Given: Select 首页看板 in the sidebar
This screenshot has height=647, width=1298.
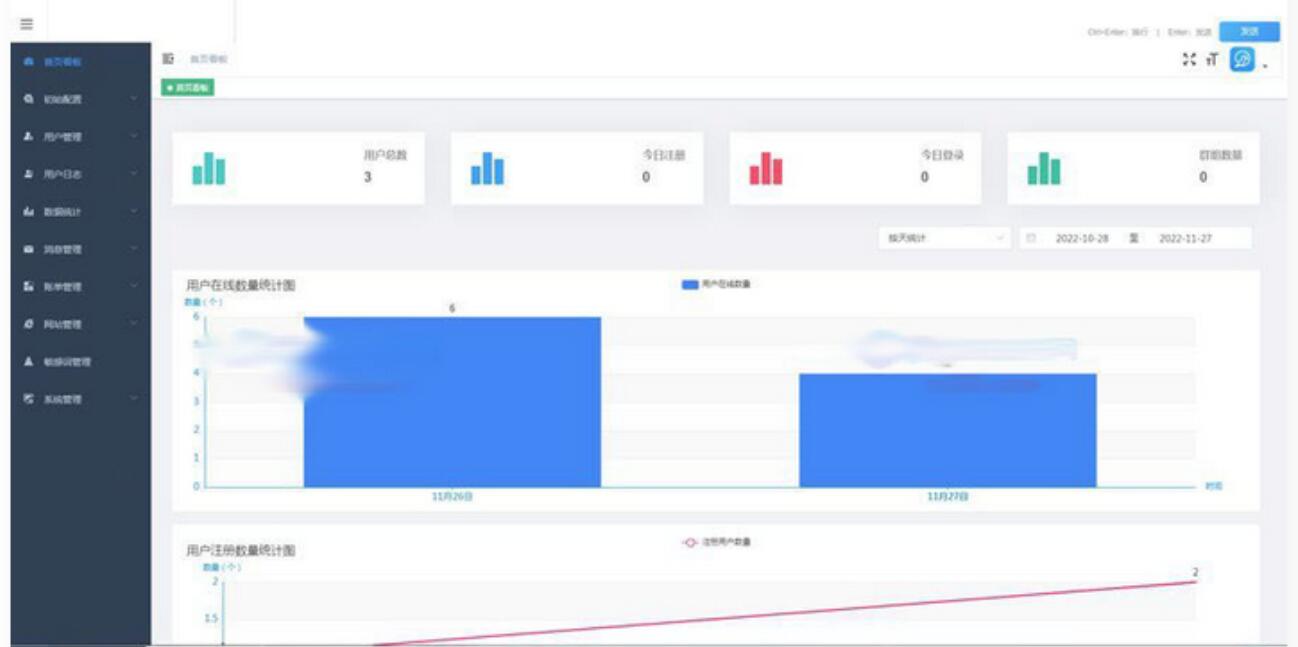Looking at the screenshot, I should pyautogui.click(x=81, y=61).
